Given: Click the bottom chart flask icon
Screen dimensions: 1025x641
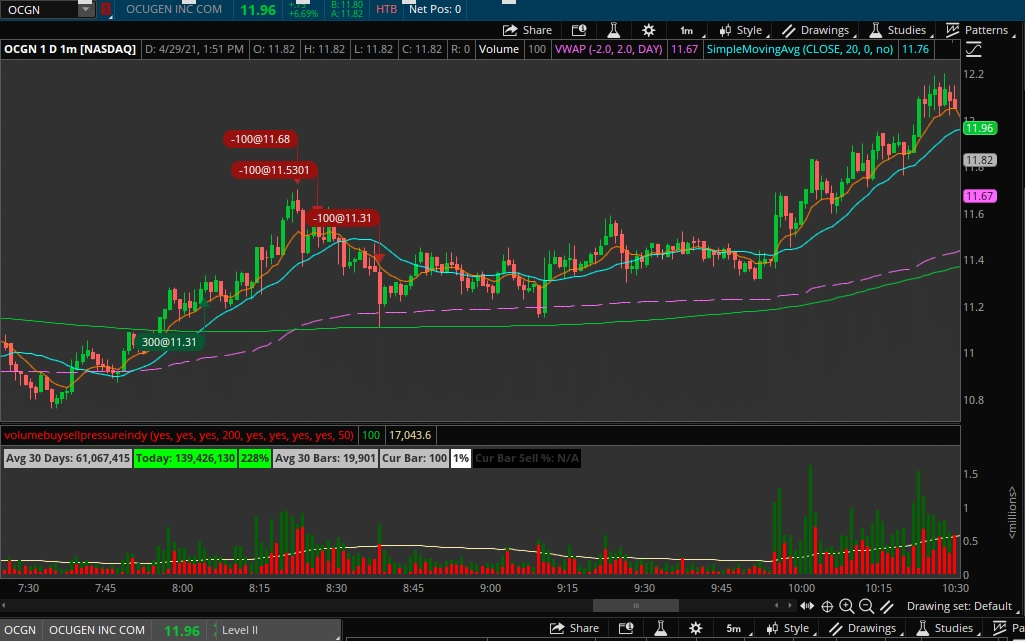Looking at the screenshot, I should 661,628.
